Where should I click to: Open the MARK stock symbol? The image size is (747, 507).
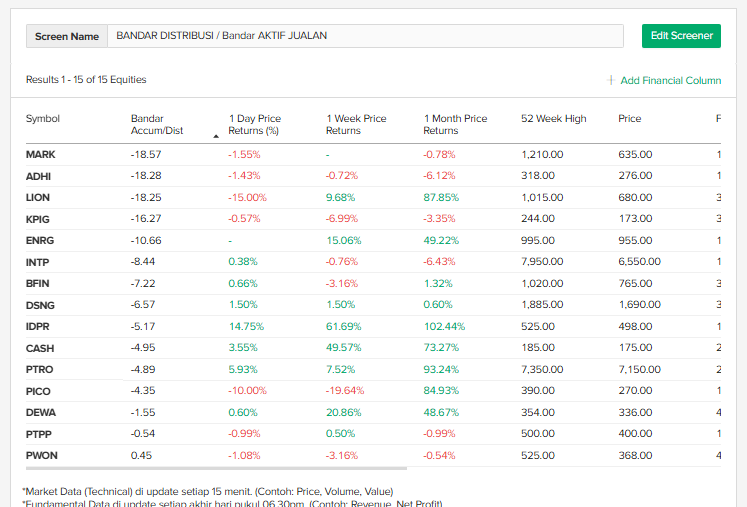pos(41,155)
